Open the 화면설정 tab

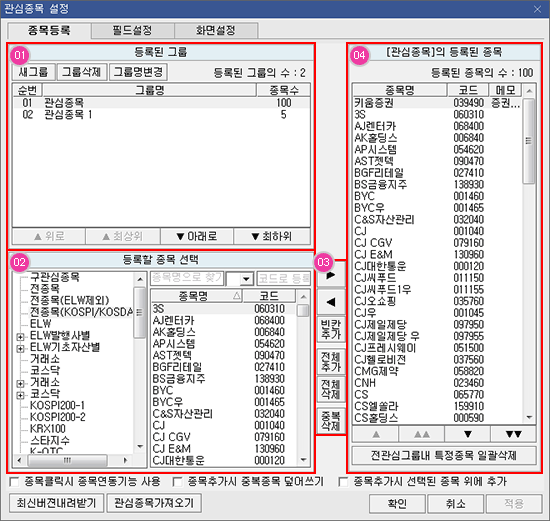point(216,31)
